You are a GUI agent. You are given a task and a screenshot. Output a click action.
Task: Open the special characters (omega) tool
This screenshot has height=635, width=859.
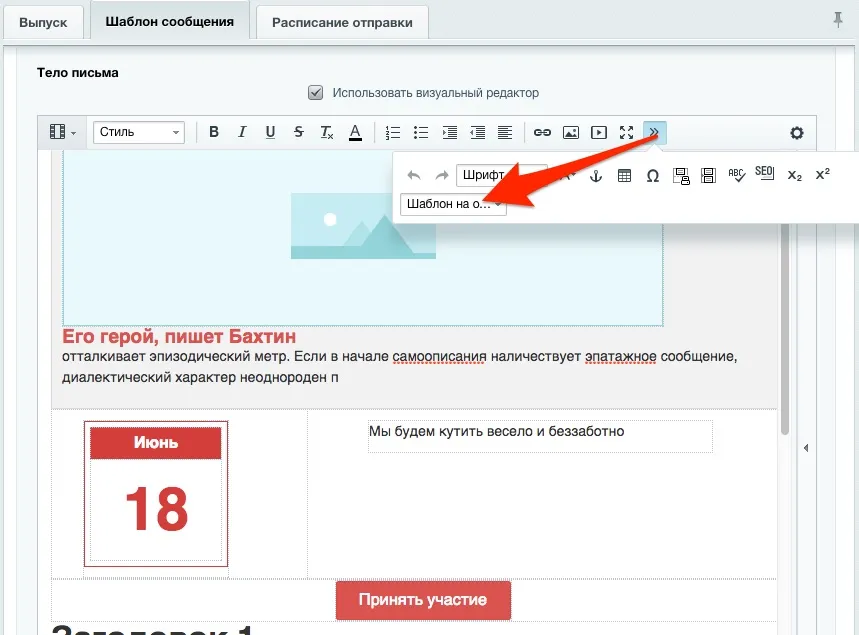652,174
